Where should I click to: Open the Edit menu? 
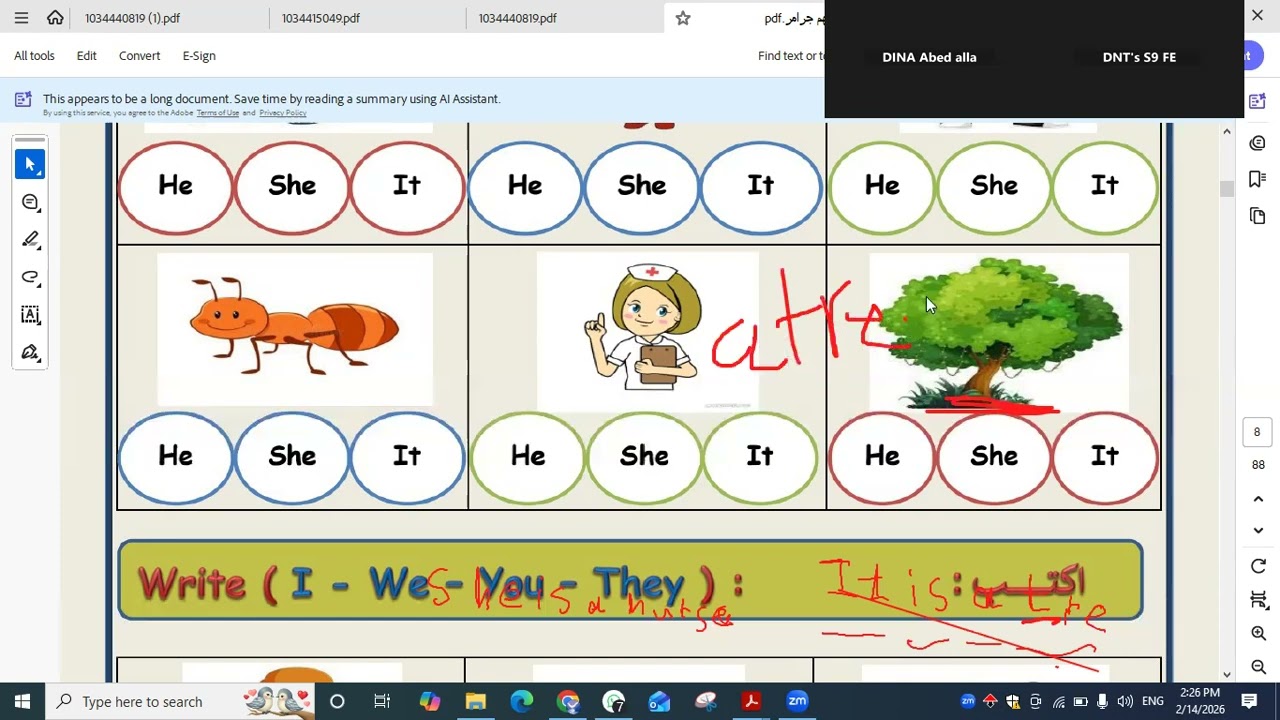coord(87,56)
